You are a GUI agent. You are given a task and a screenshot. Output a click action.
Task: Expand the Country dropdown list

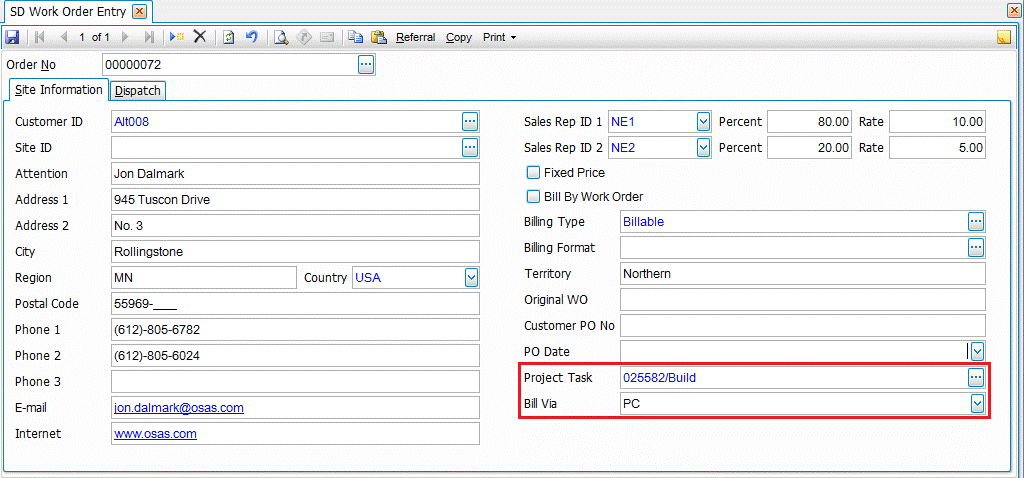[471, 278]
